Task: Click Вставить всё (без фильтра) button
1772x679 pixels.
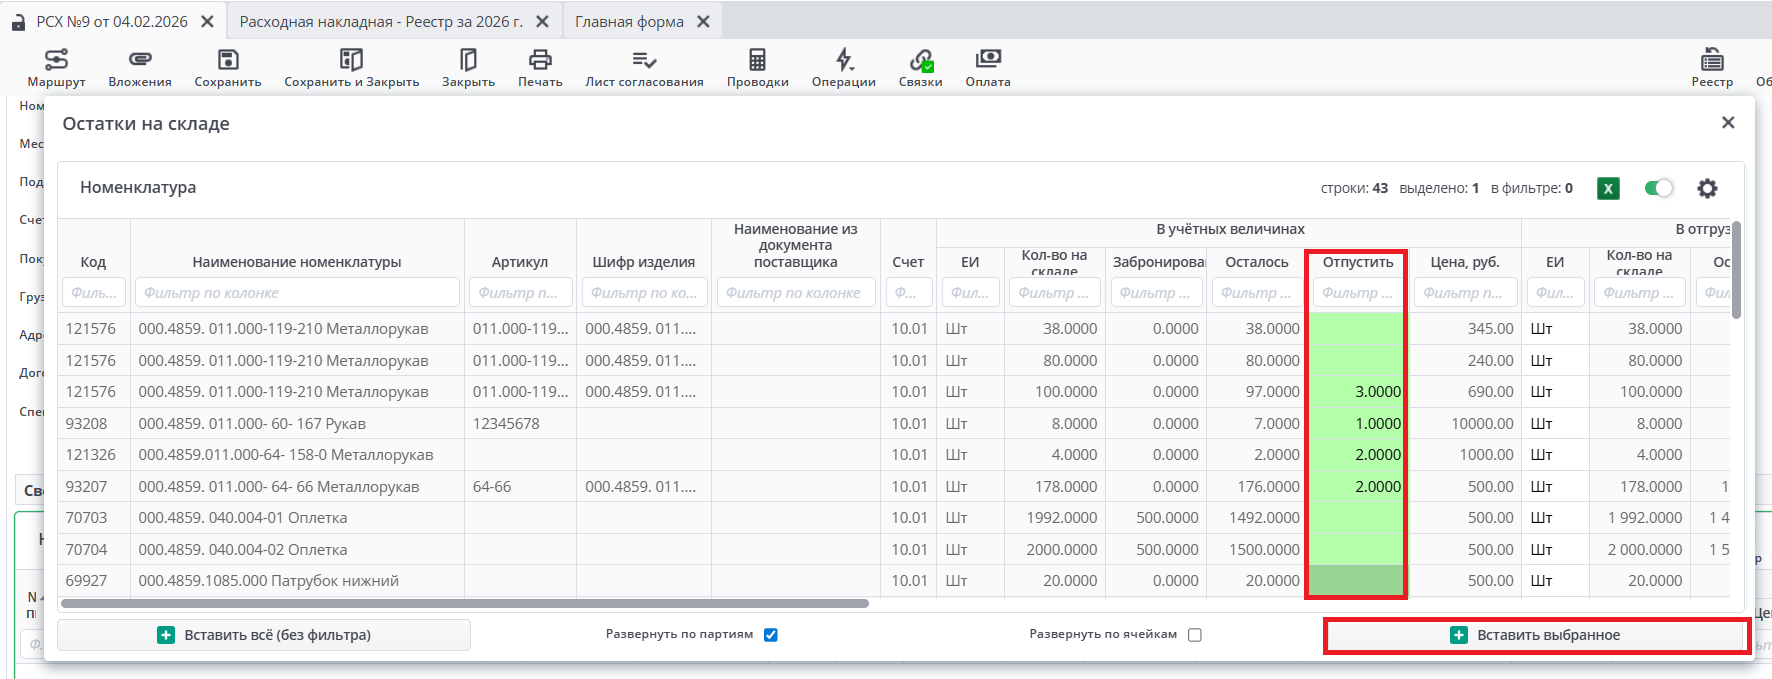Action: (264, 635)
